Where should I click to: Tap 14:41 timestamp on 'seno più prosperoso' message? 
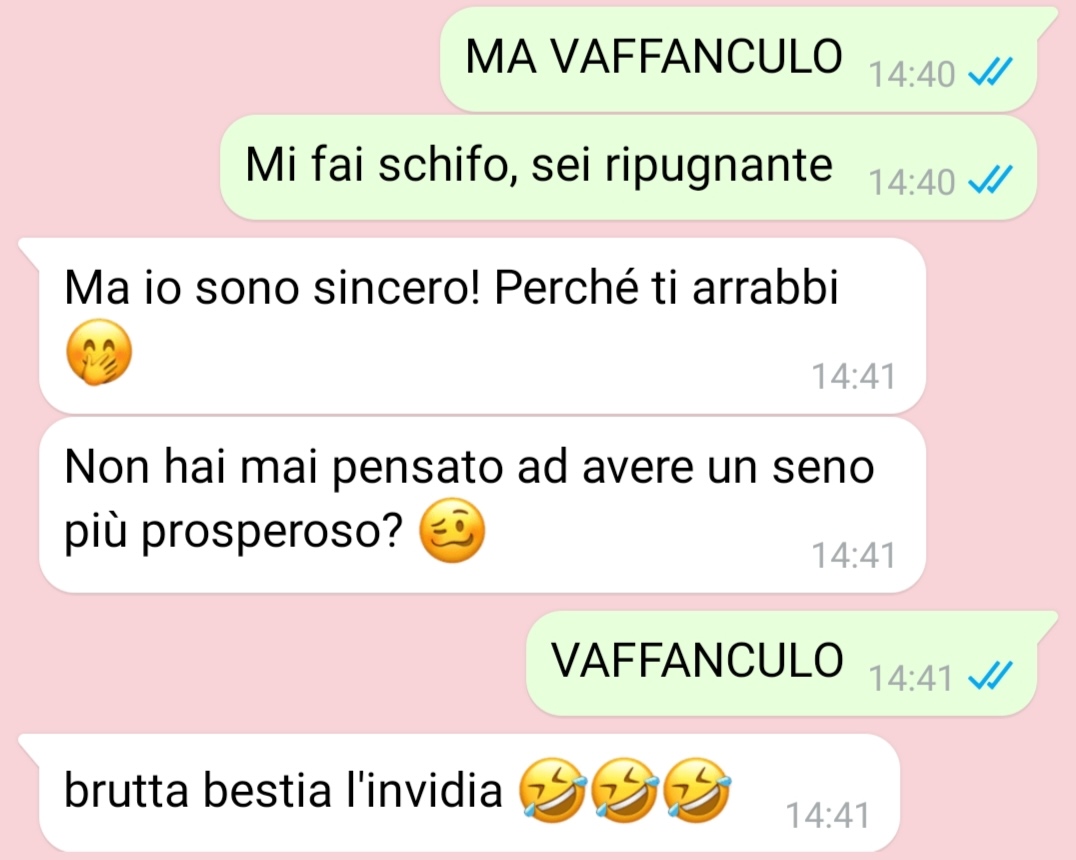coord(854,555)
